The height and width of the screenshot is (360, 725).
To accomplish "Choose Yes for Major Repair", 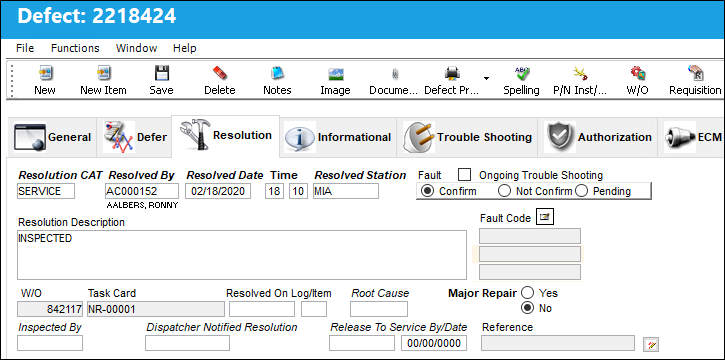I will [527, 293].
